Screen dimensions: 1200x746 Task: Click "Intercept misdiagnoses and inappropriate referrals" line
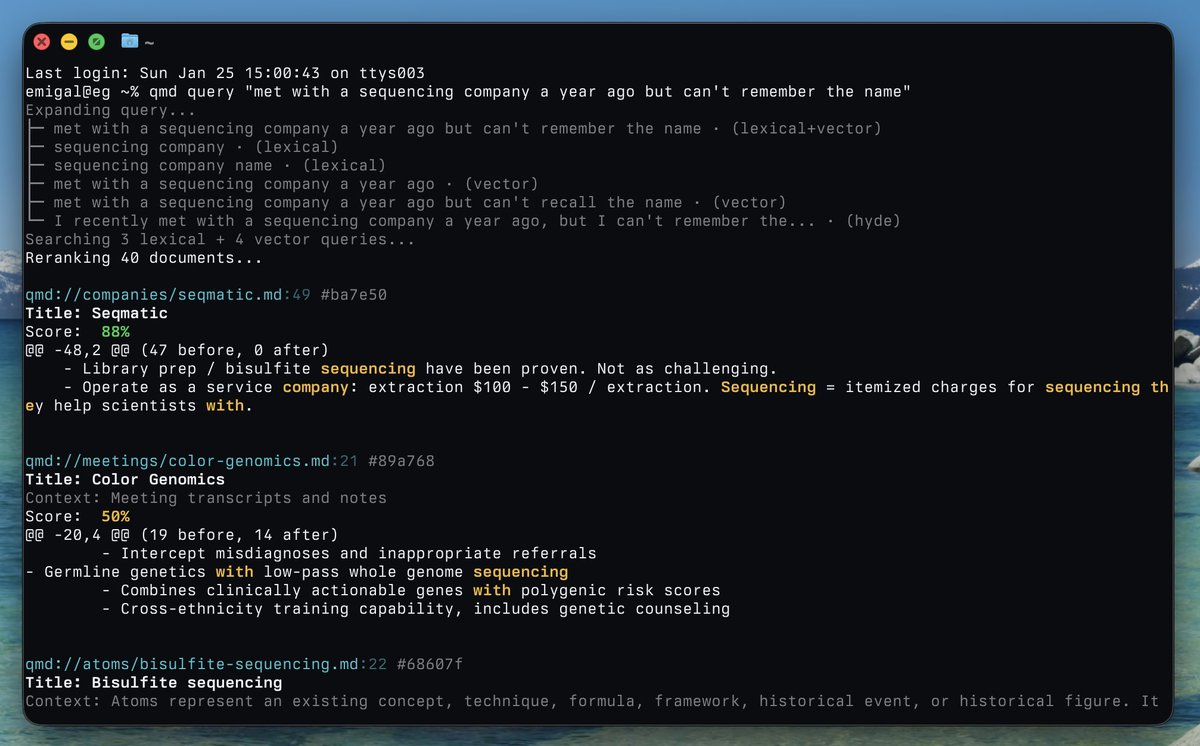(349, 553)
